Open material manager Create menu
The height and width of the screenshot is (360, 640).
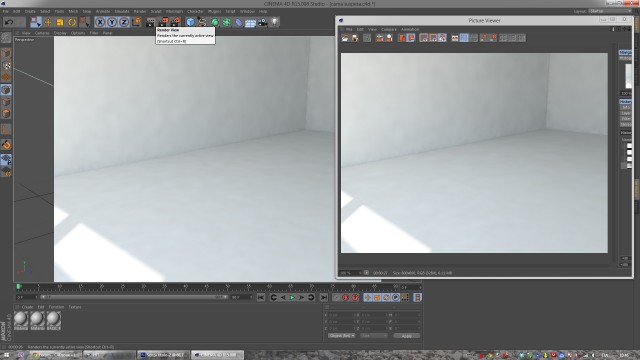pyautogui.click(x=27, y=307)
